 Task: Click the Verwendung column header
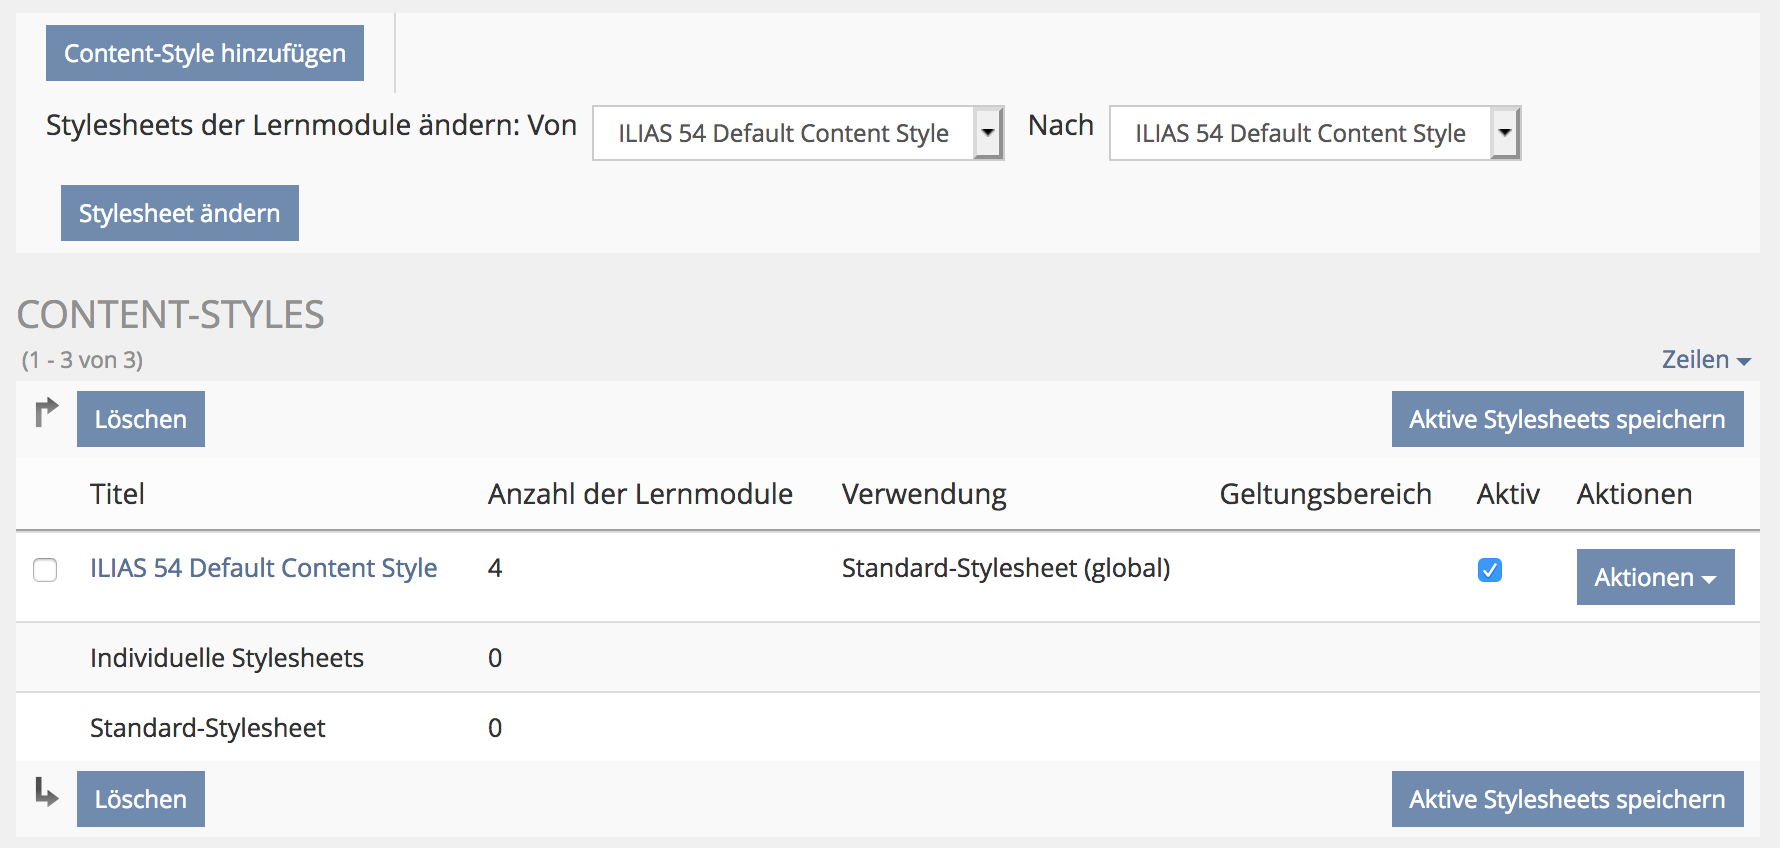(924, 494)
